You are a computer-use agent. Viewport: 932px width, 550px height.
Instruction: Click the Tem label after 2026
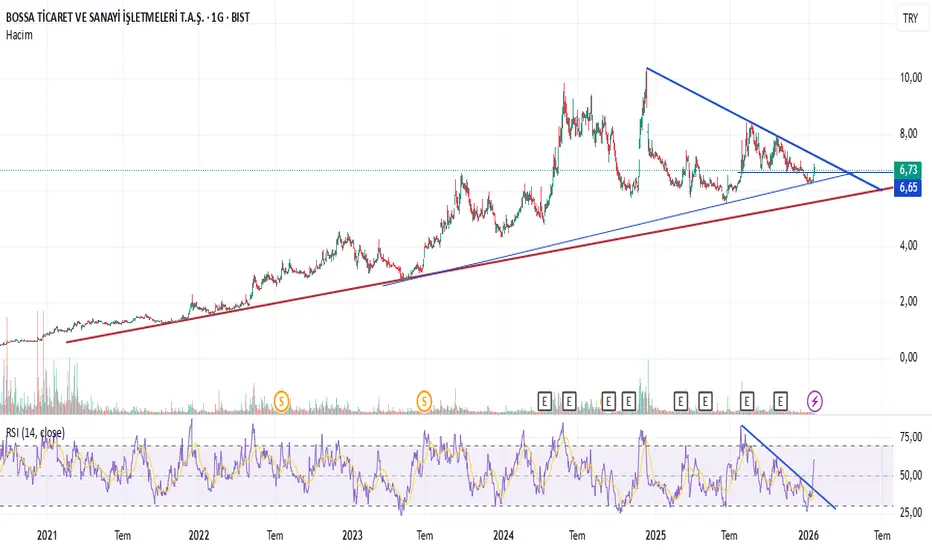tap(882, 536)
